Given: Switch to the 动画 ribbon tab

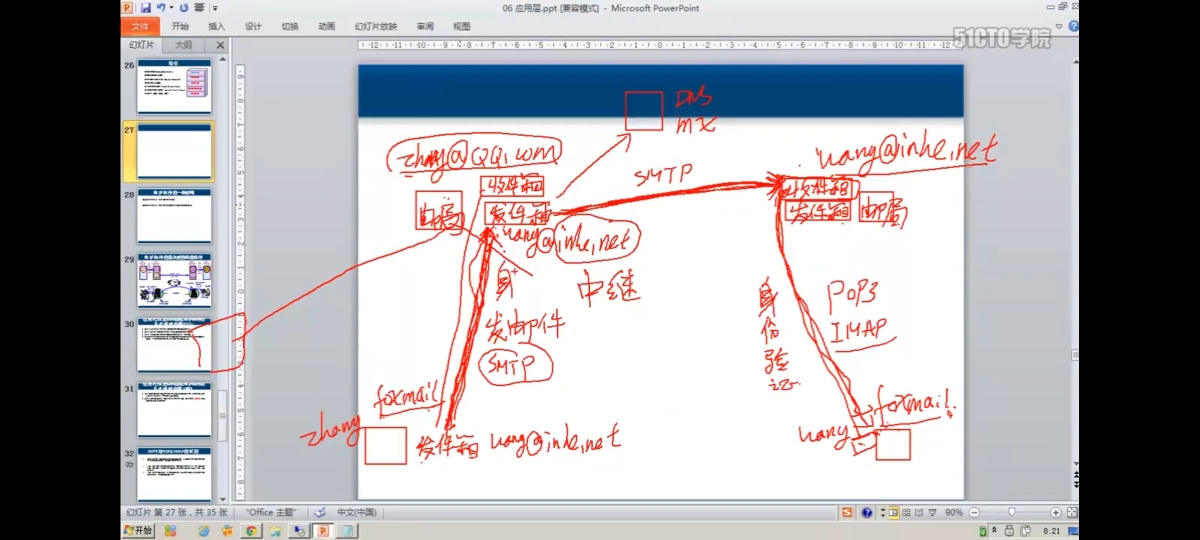Looking at the screenshot, I should 326,26.
